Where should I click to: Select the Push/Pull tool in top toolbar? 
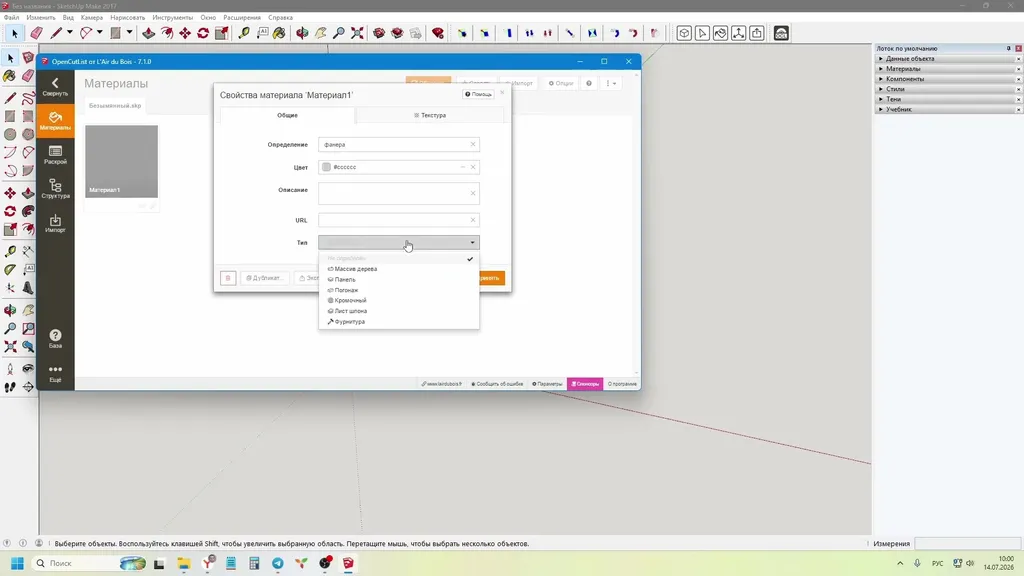point(148,33)
